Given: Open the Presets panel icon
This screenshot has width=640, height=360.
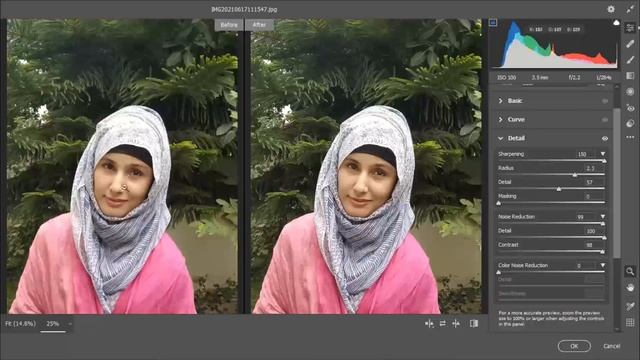Looking at the screenshot, I should pyautogui.click(x=630, y=123).
